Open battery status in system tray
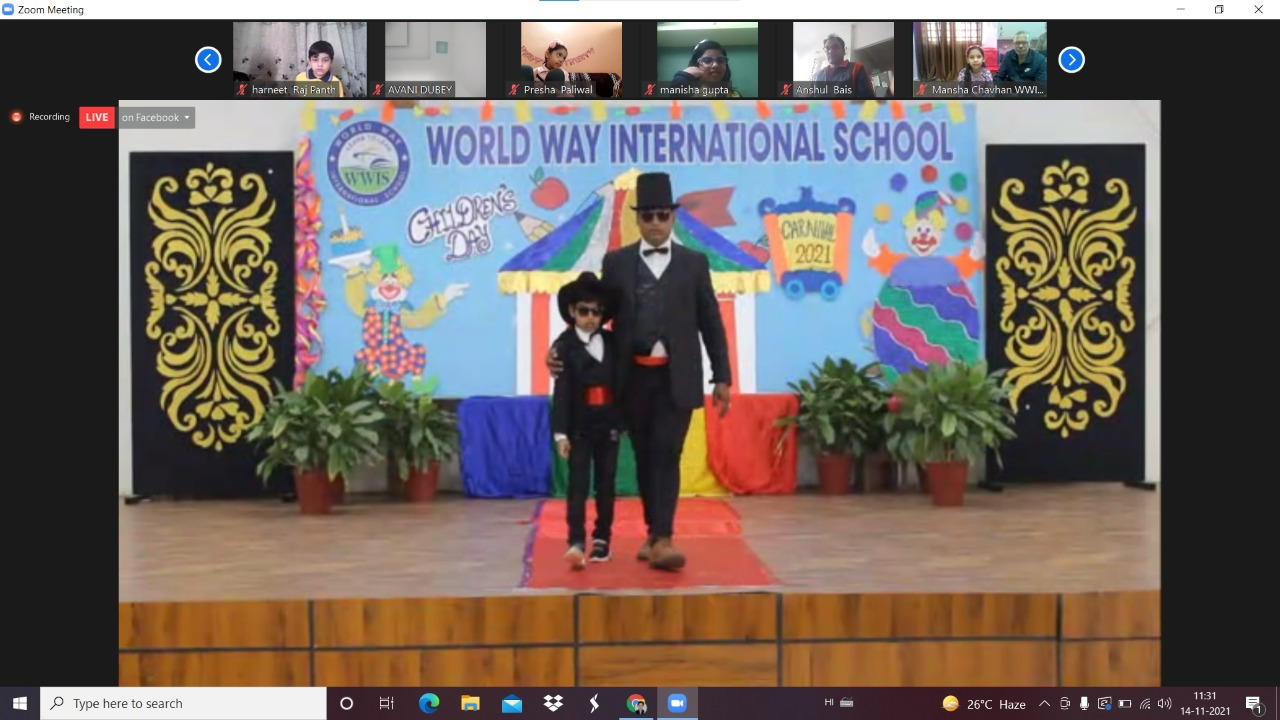Viewport: 1280px width, 720px height. click(1124, 703)
